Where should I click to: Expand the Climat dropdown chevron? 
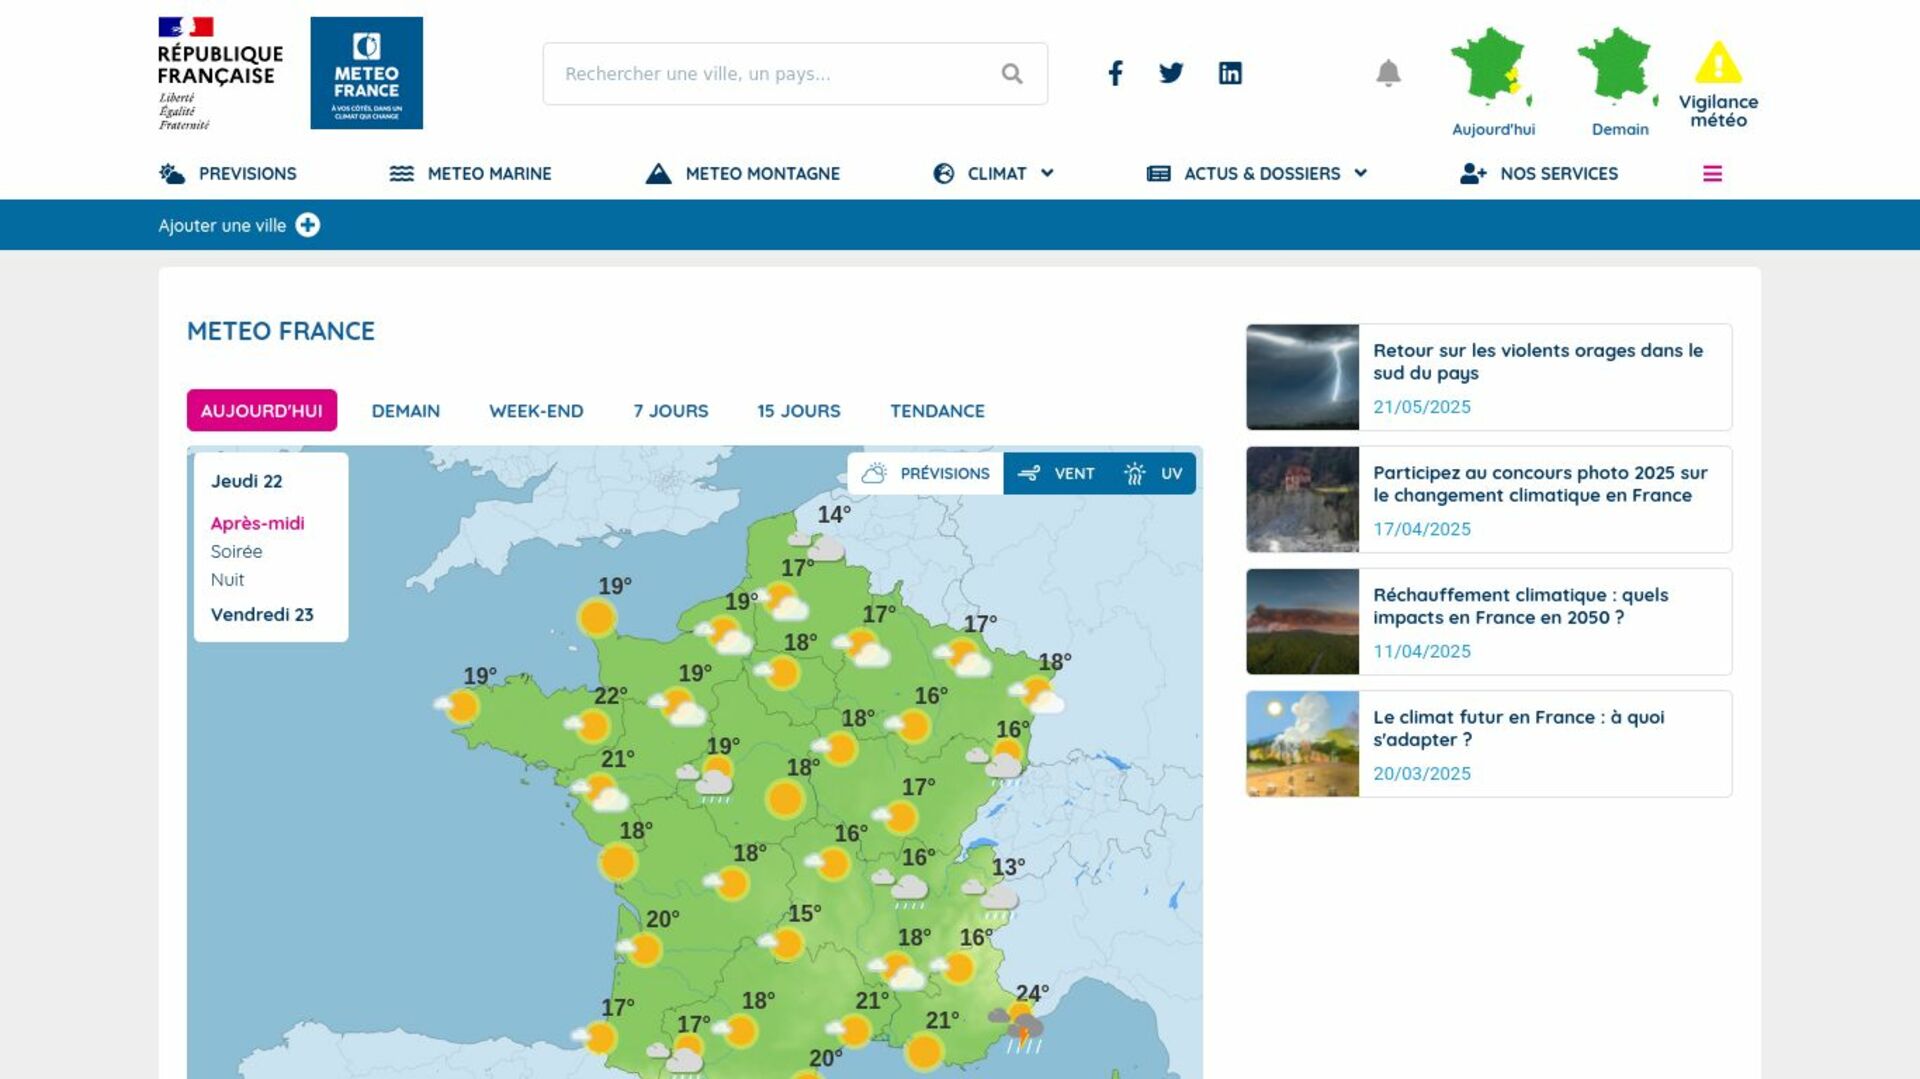click(1047, 173)
